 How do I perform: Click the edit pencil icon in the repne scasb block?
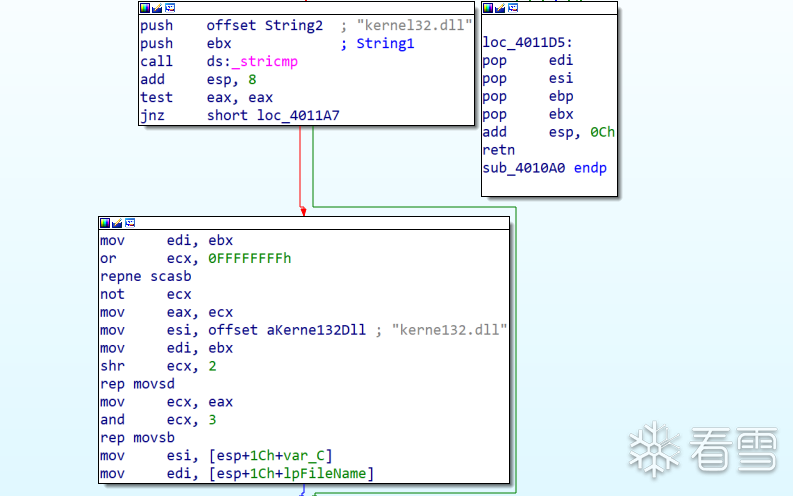pyautogui.click(x=117, y=223)
